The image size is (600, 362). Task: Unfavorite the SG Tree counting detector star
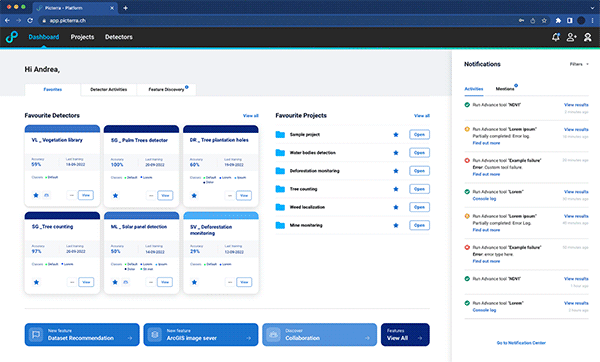click(36, 282)
